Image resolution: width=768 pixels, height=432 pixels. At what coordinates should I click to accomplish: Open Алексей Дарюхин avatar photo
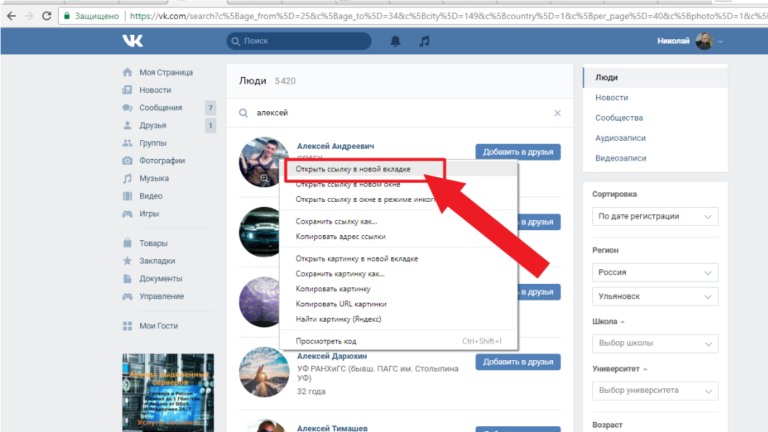(264, 372)
